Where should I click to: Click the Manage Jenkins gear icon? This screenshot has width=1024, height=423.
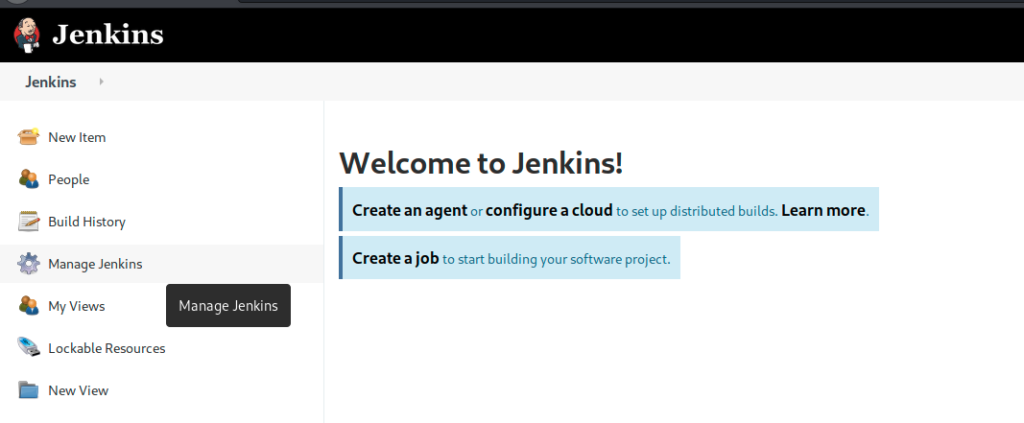coord(28,264)
